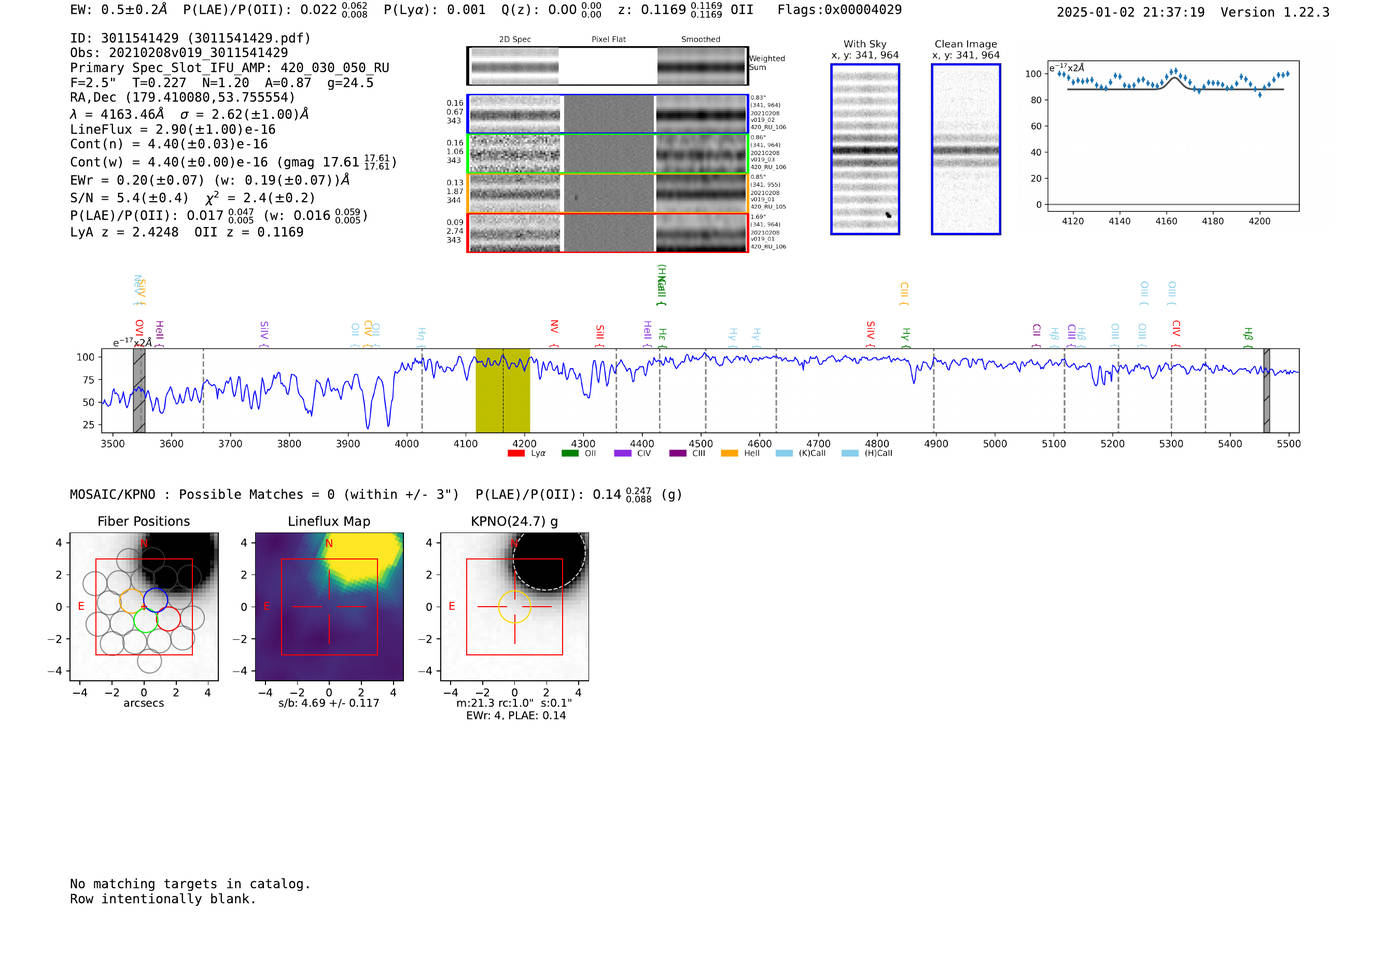This screenshot has width=1400, height=953.
Task: Pick the (K)CaII legend swatch
Action: point(783,453)
